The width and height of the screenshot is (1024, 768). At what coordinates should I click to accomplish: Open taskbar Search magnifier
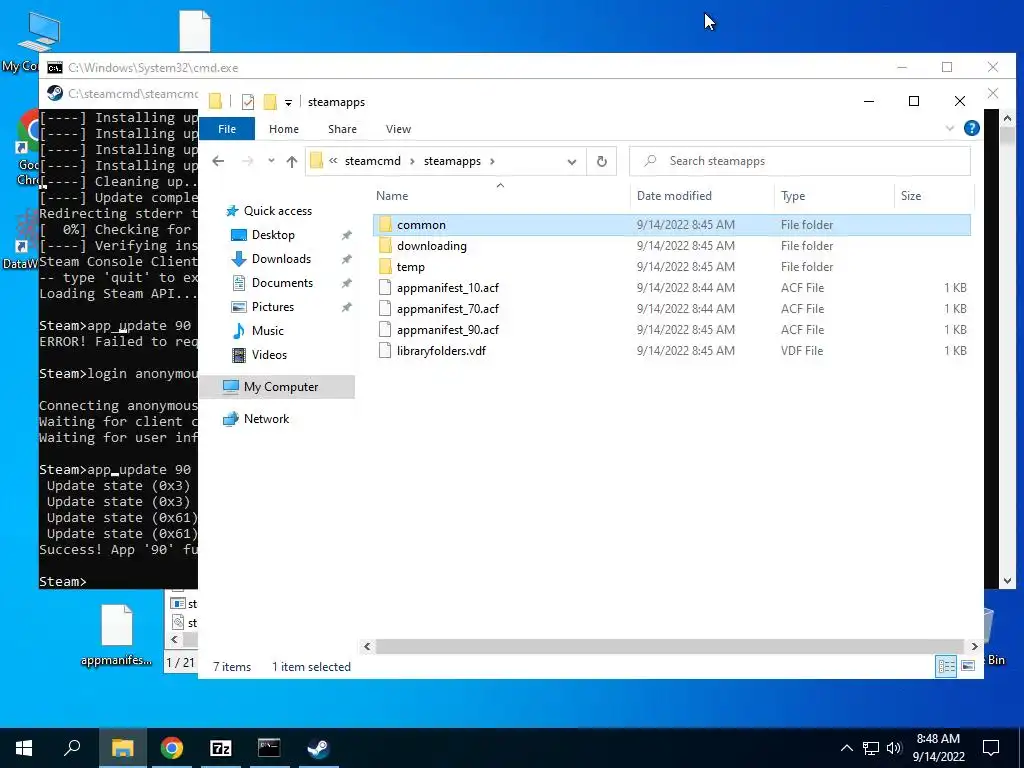click(x=72, y=748)
